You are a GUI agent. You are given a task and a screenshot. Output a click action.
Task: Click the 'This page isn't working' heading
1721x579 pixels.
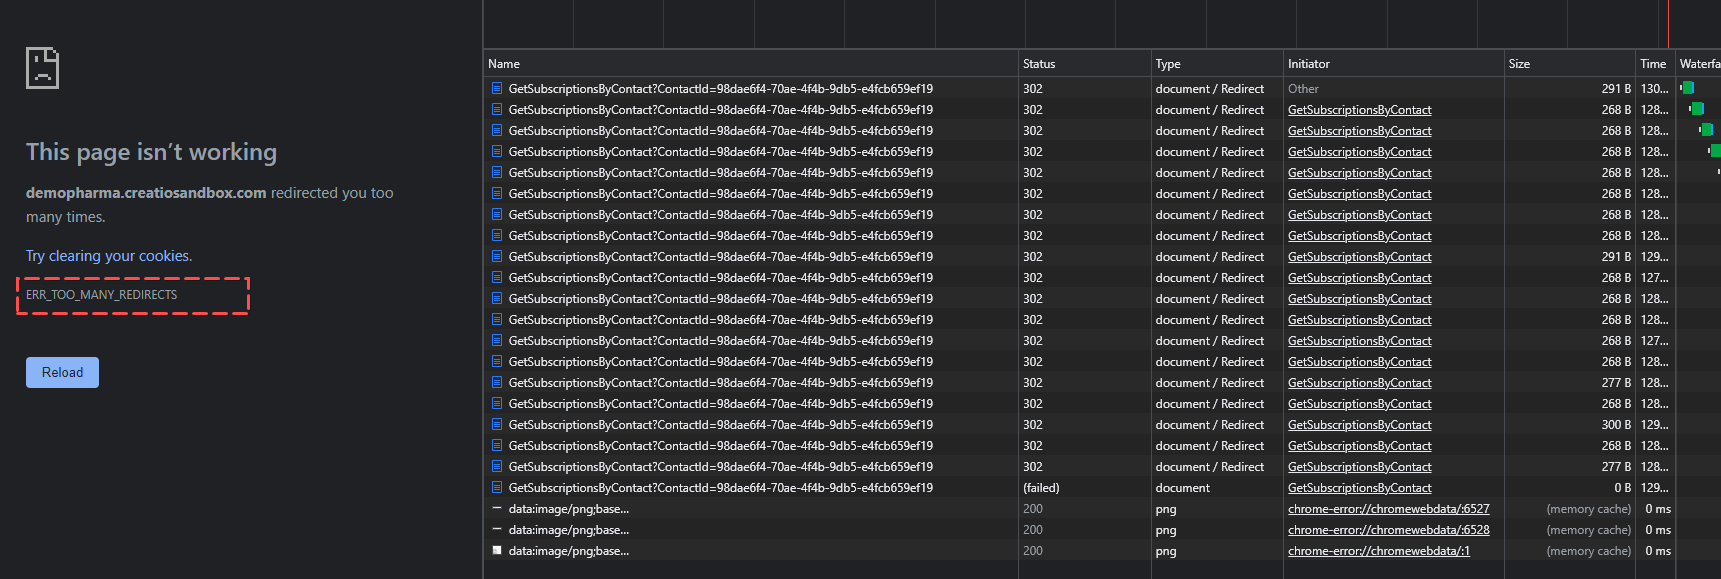pos(151,152)
